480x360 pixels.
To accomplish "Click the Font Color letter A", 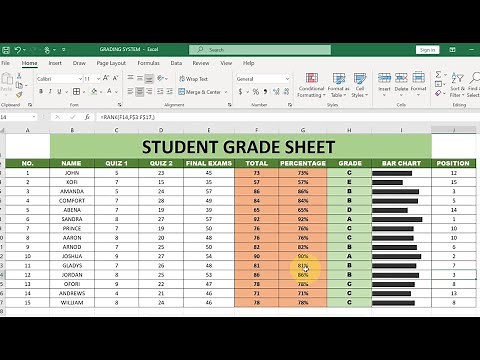I will click(109, 91).
